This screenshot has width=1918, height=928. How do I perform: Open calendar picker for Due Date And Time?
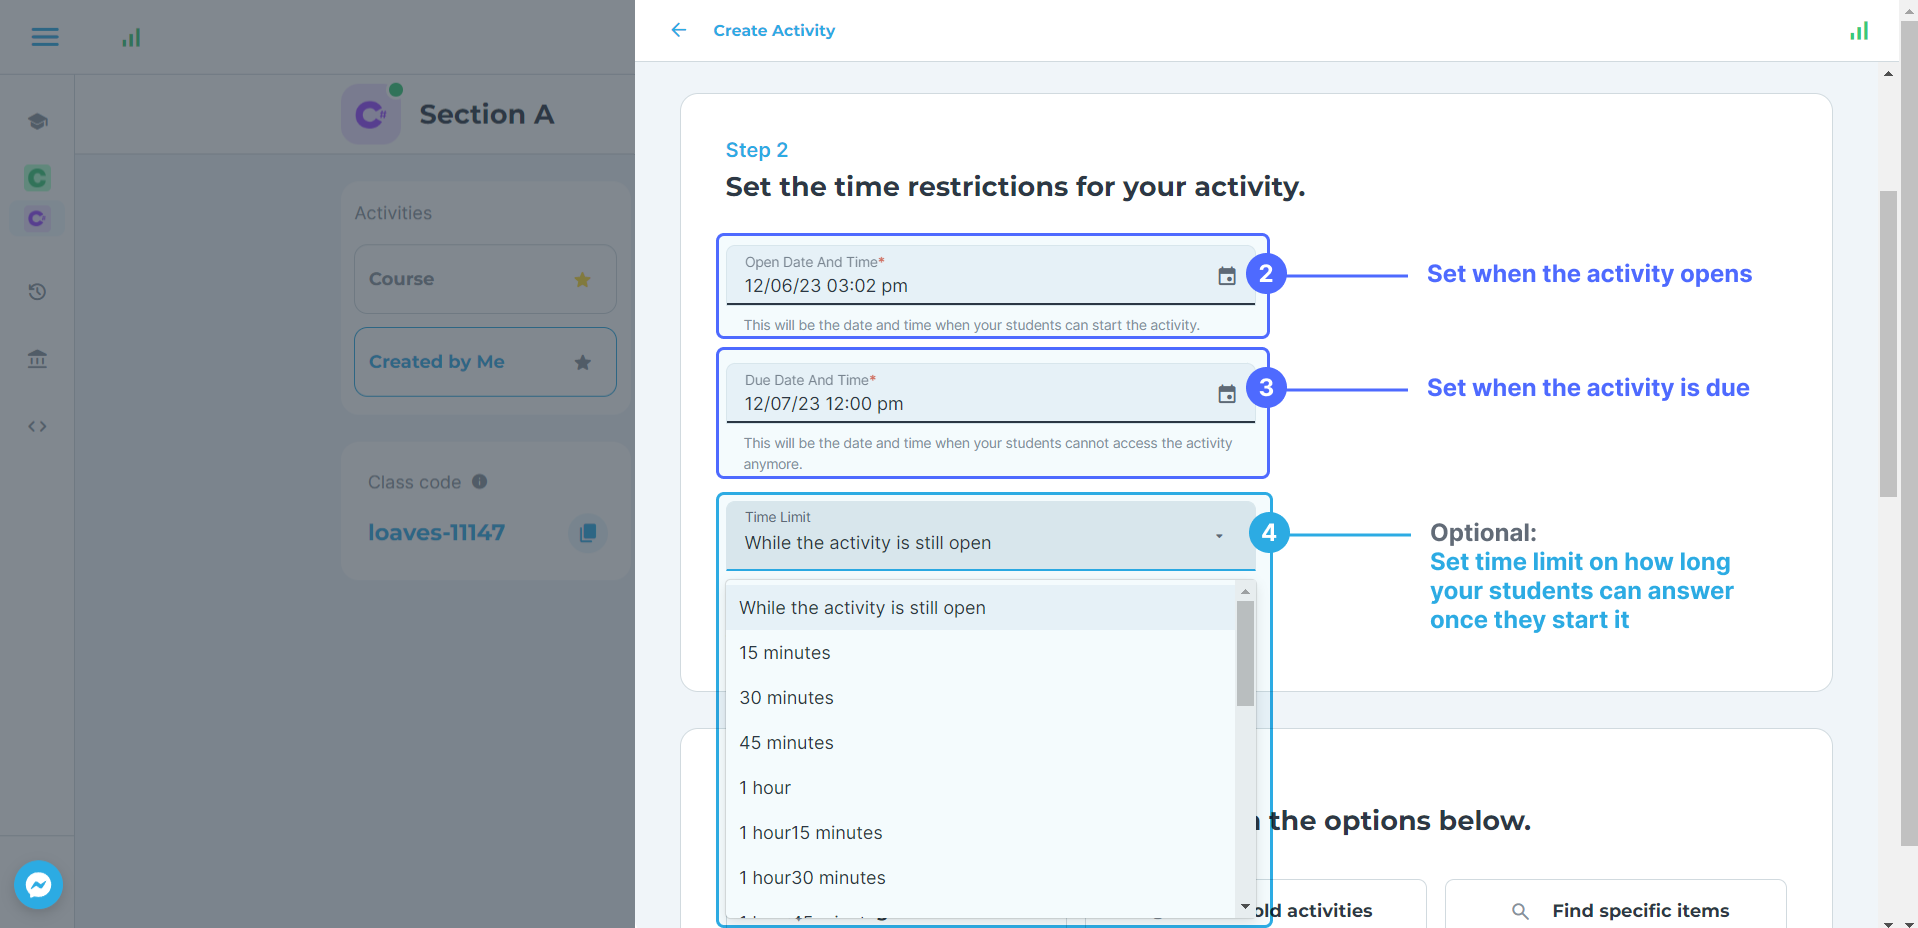tap(1226, 394)
